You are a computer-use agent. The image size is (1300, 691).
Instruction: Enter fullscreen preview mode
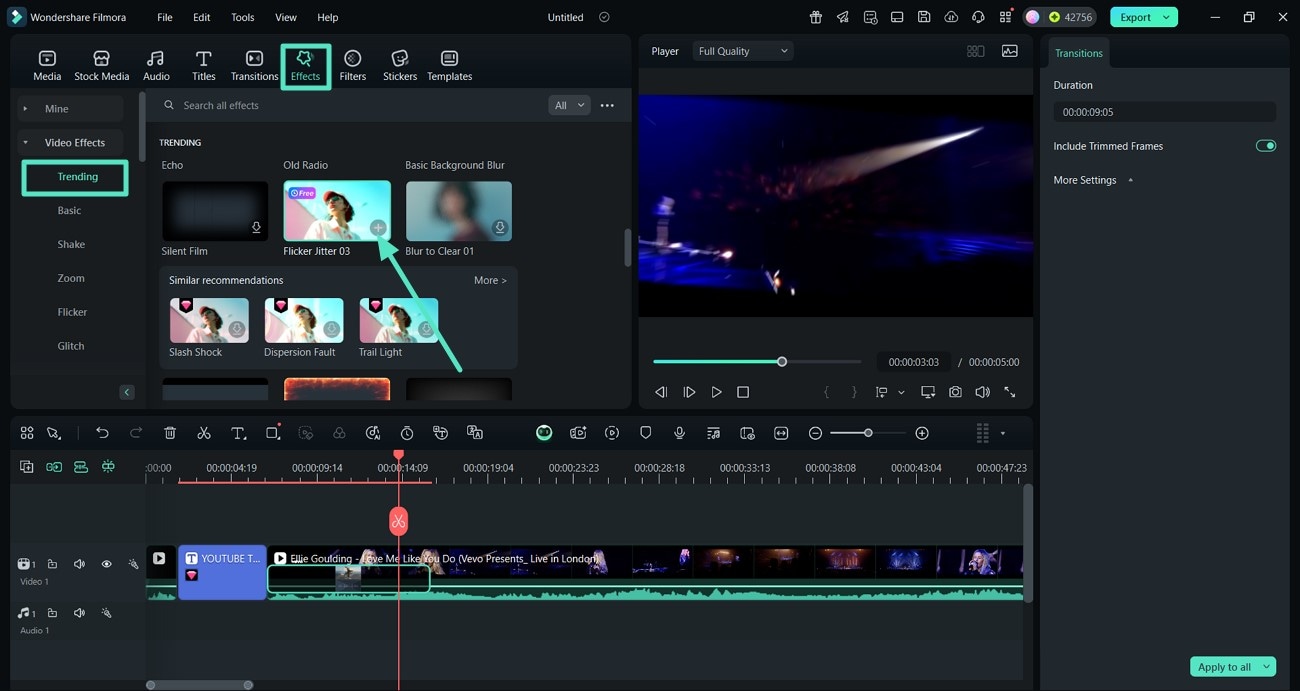coord(1010,392)
